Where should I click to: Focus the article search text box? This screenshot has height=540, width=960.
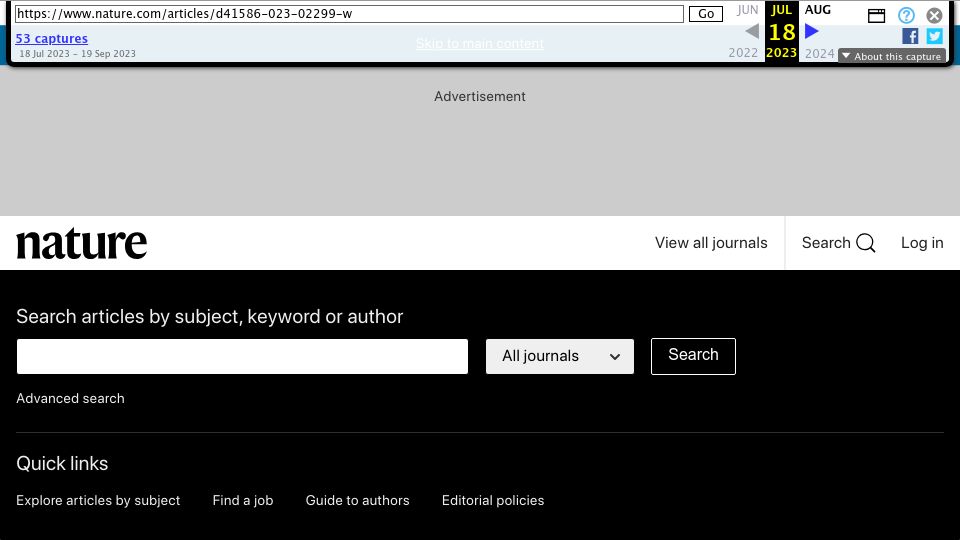click(x=242, y=356)
